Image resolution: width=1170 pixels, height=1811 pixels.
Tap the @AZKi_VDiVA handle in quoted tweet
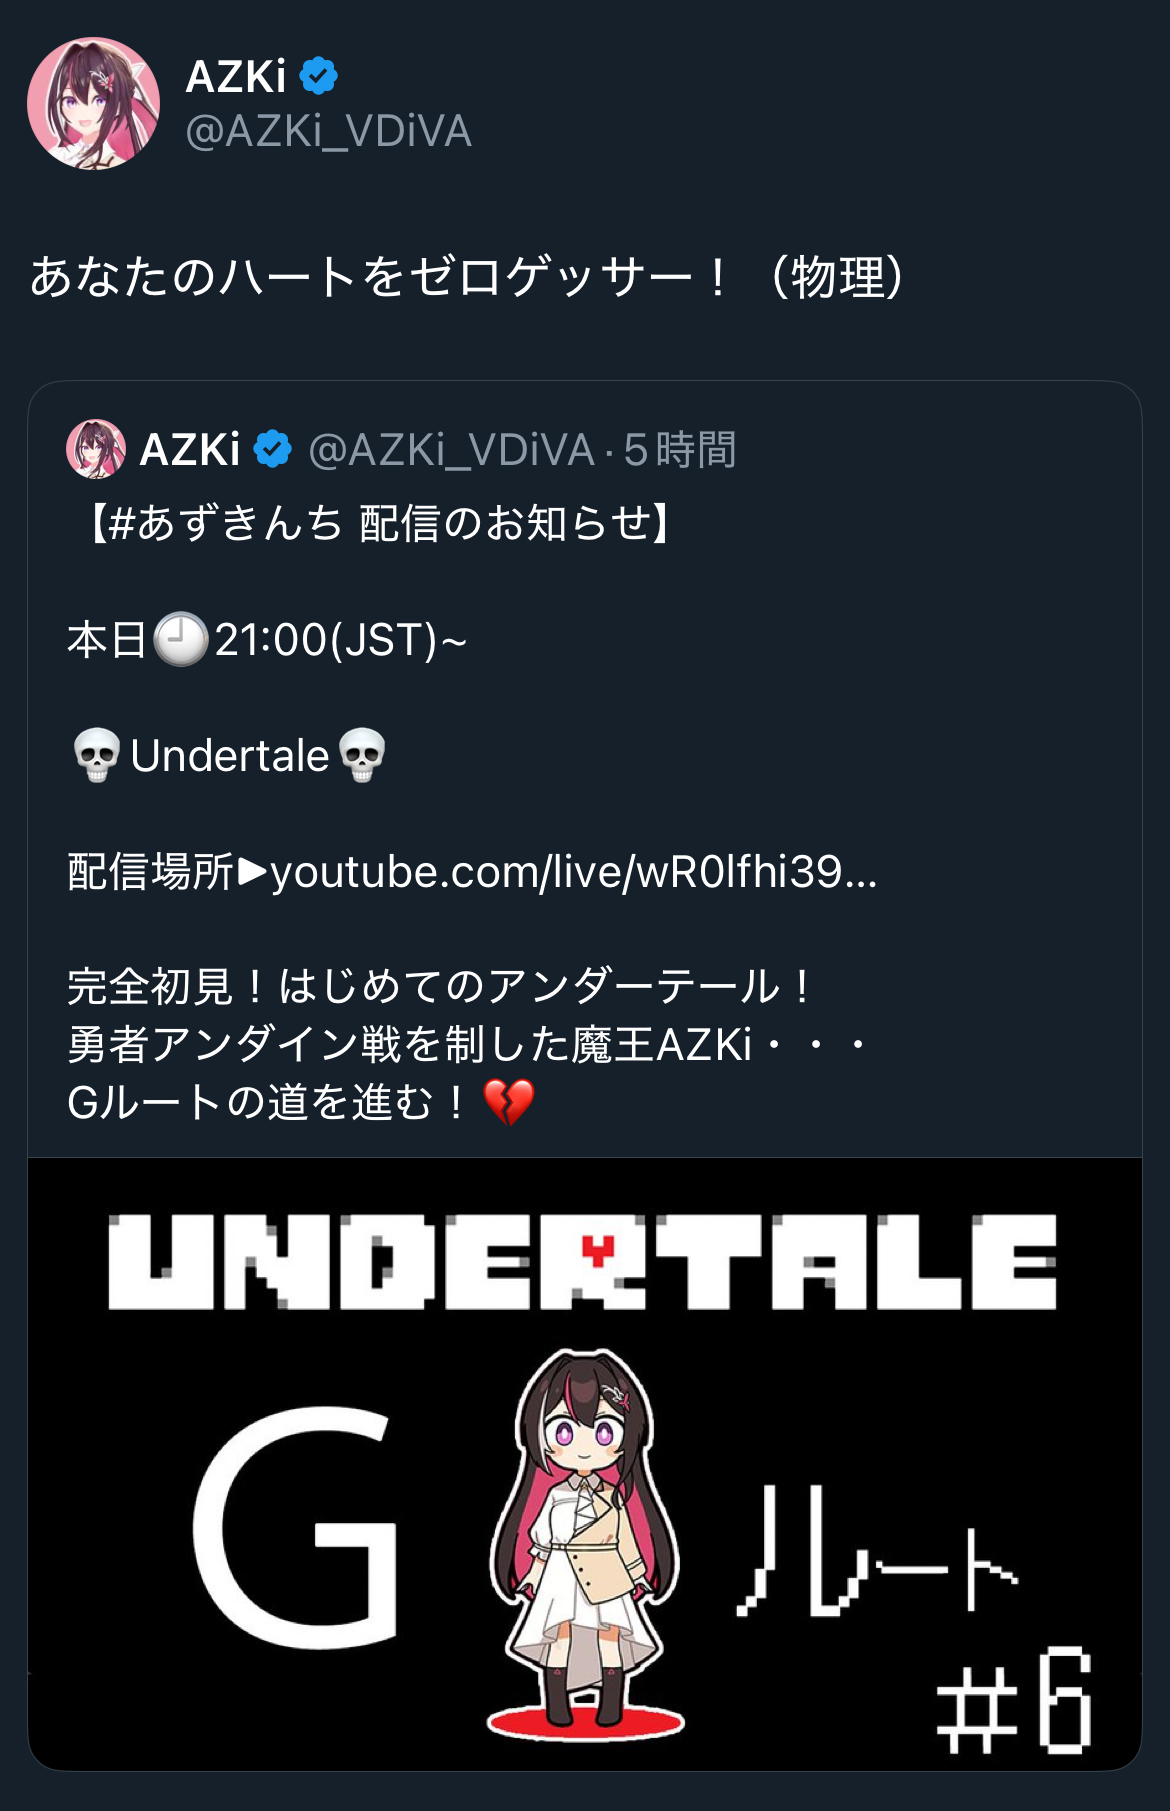452,450
